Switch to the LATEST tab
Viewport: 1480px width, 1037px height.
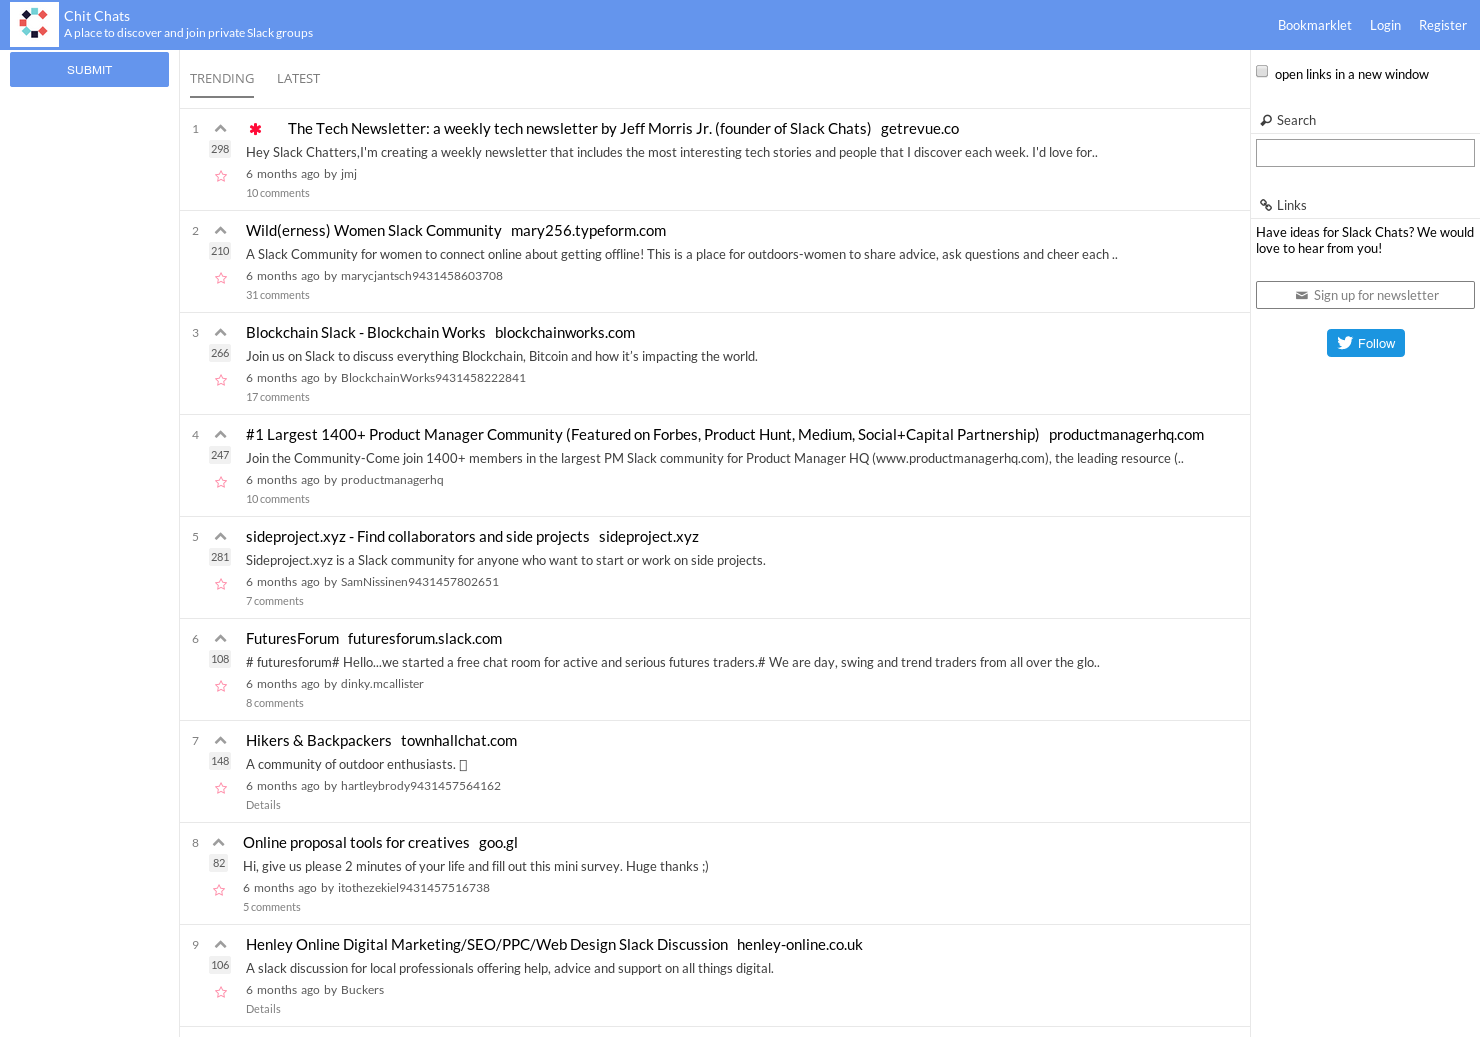pos(298,78)
